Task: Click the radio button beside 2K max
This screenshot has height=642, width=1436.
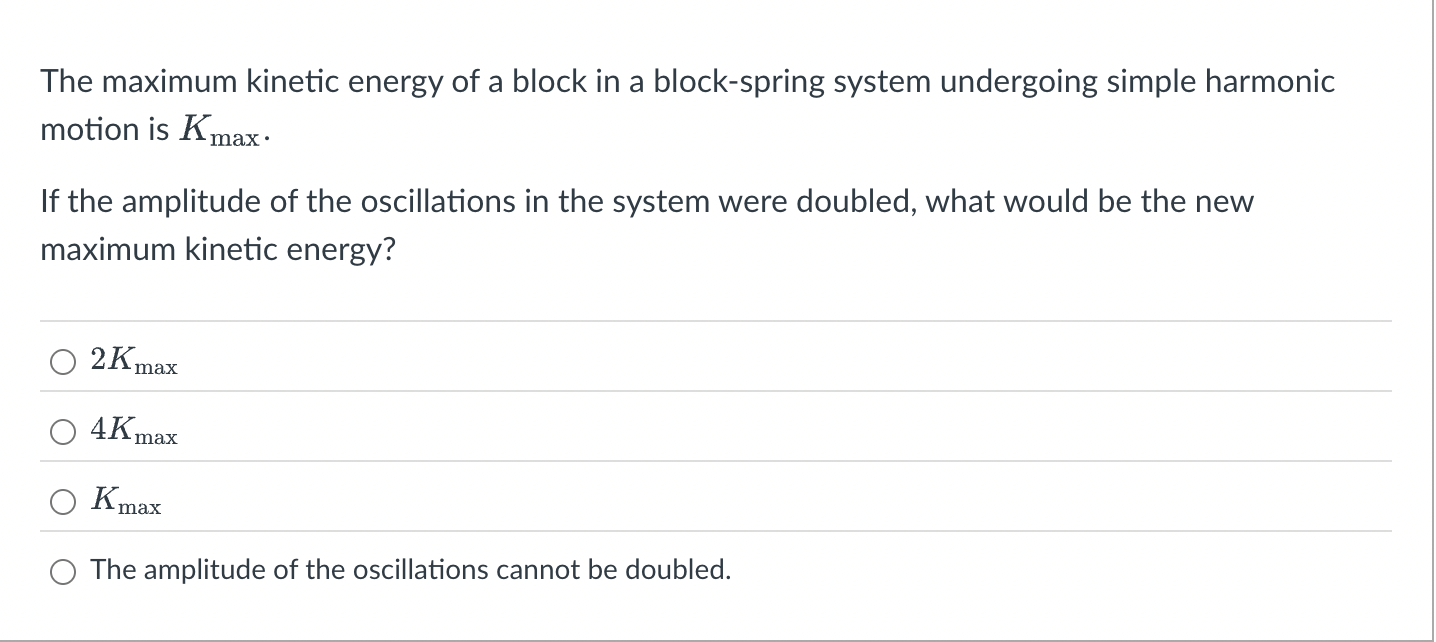Action: [x=62, y=361]
